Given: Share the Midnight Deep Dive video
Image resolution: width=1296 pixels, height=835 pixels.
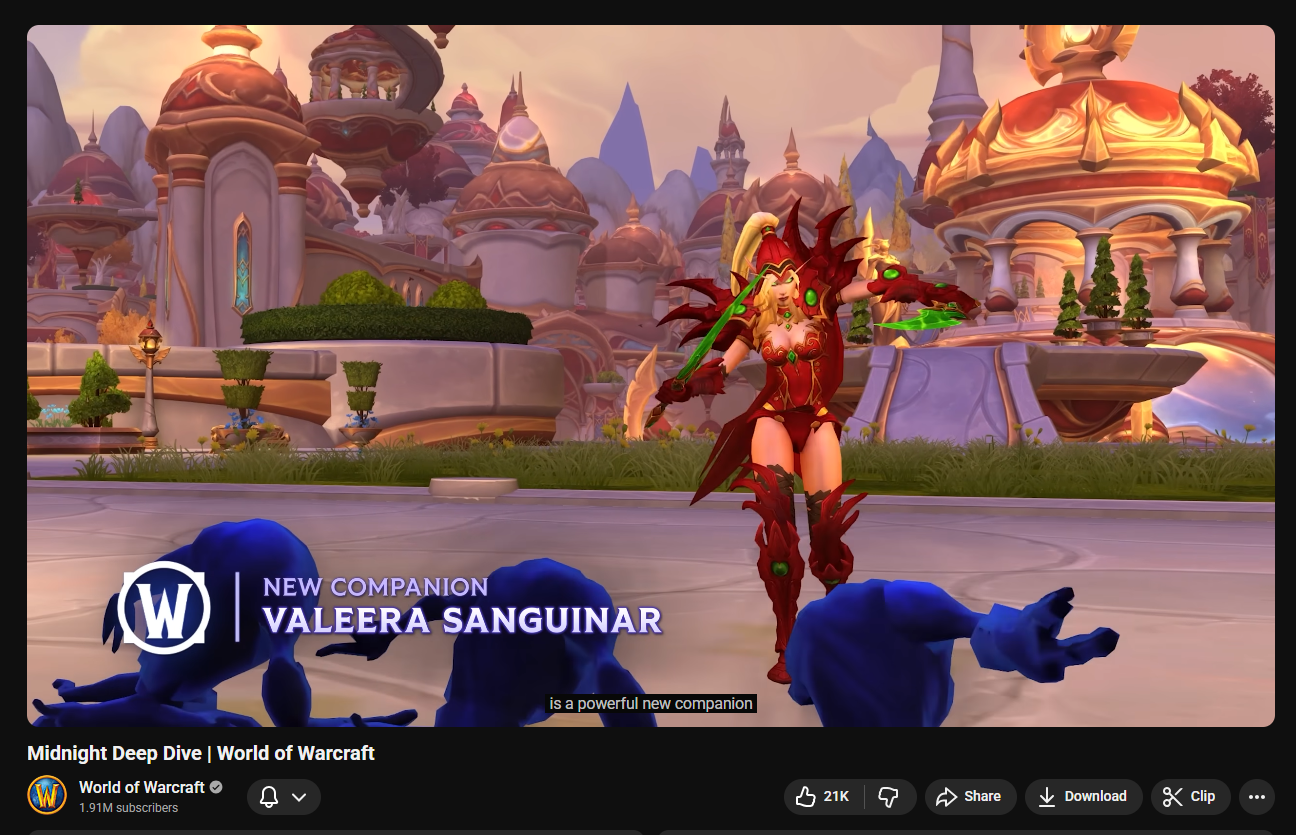Looking at the screenshot, I should pos(970,797).
